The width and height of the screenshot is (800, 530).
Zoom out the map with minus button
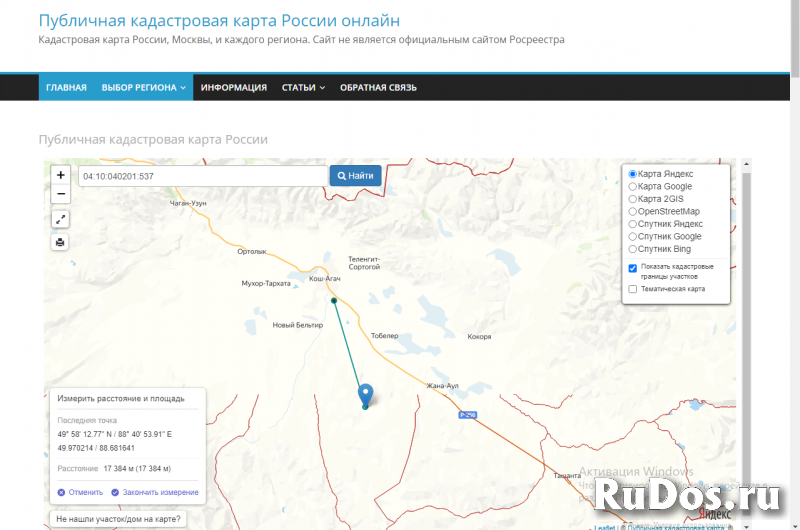point(61,194)
